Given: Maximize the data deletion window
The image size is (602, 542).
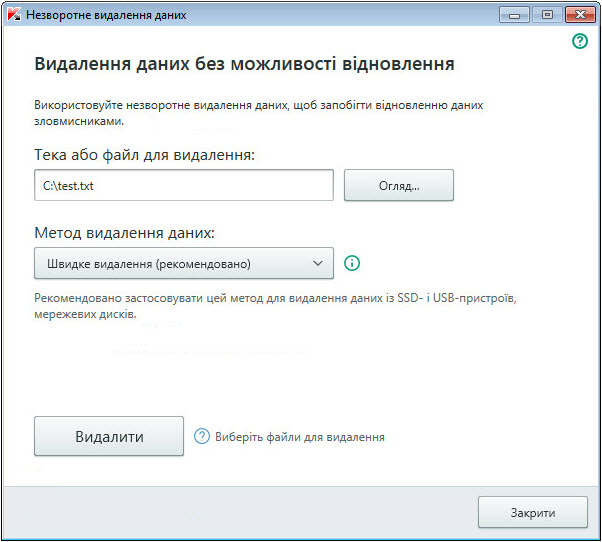Looking at the screenshot, I should [x=547, y=15].
